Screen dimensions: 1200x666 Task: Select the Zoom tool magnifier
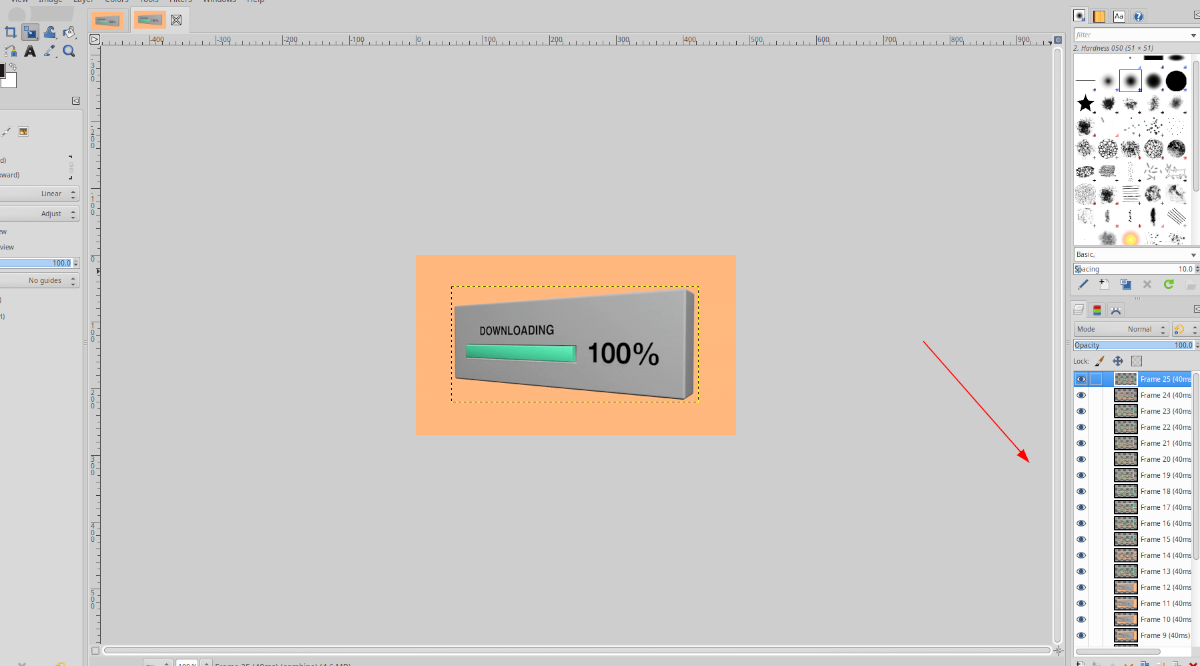pos(69,50)
